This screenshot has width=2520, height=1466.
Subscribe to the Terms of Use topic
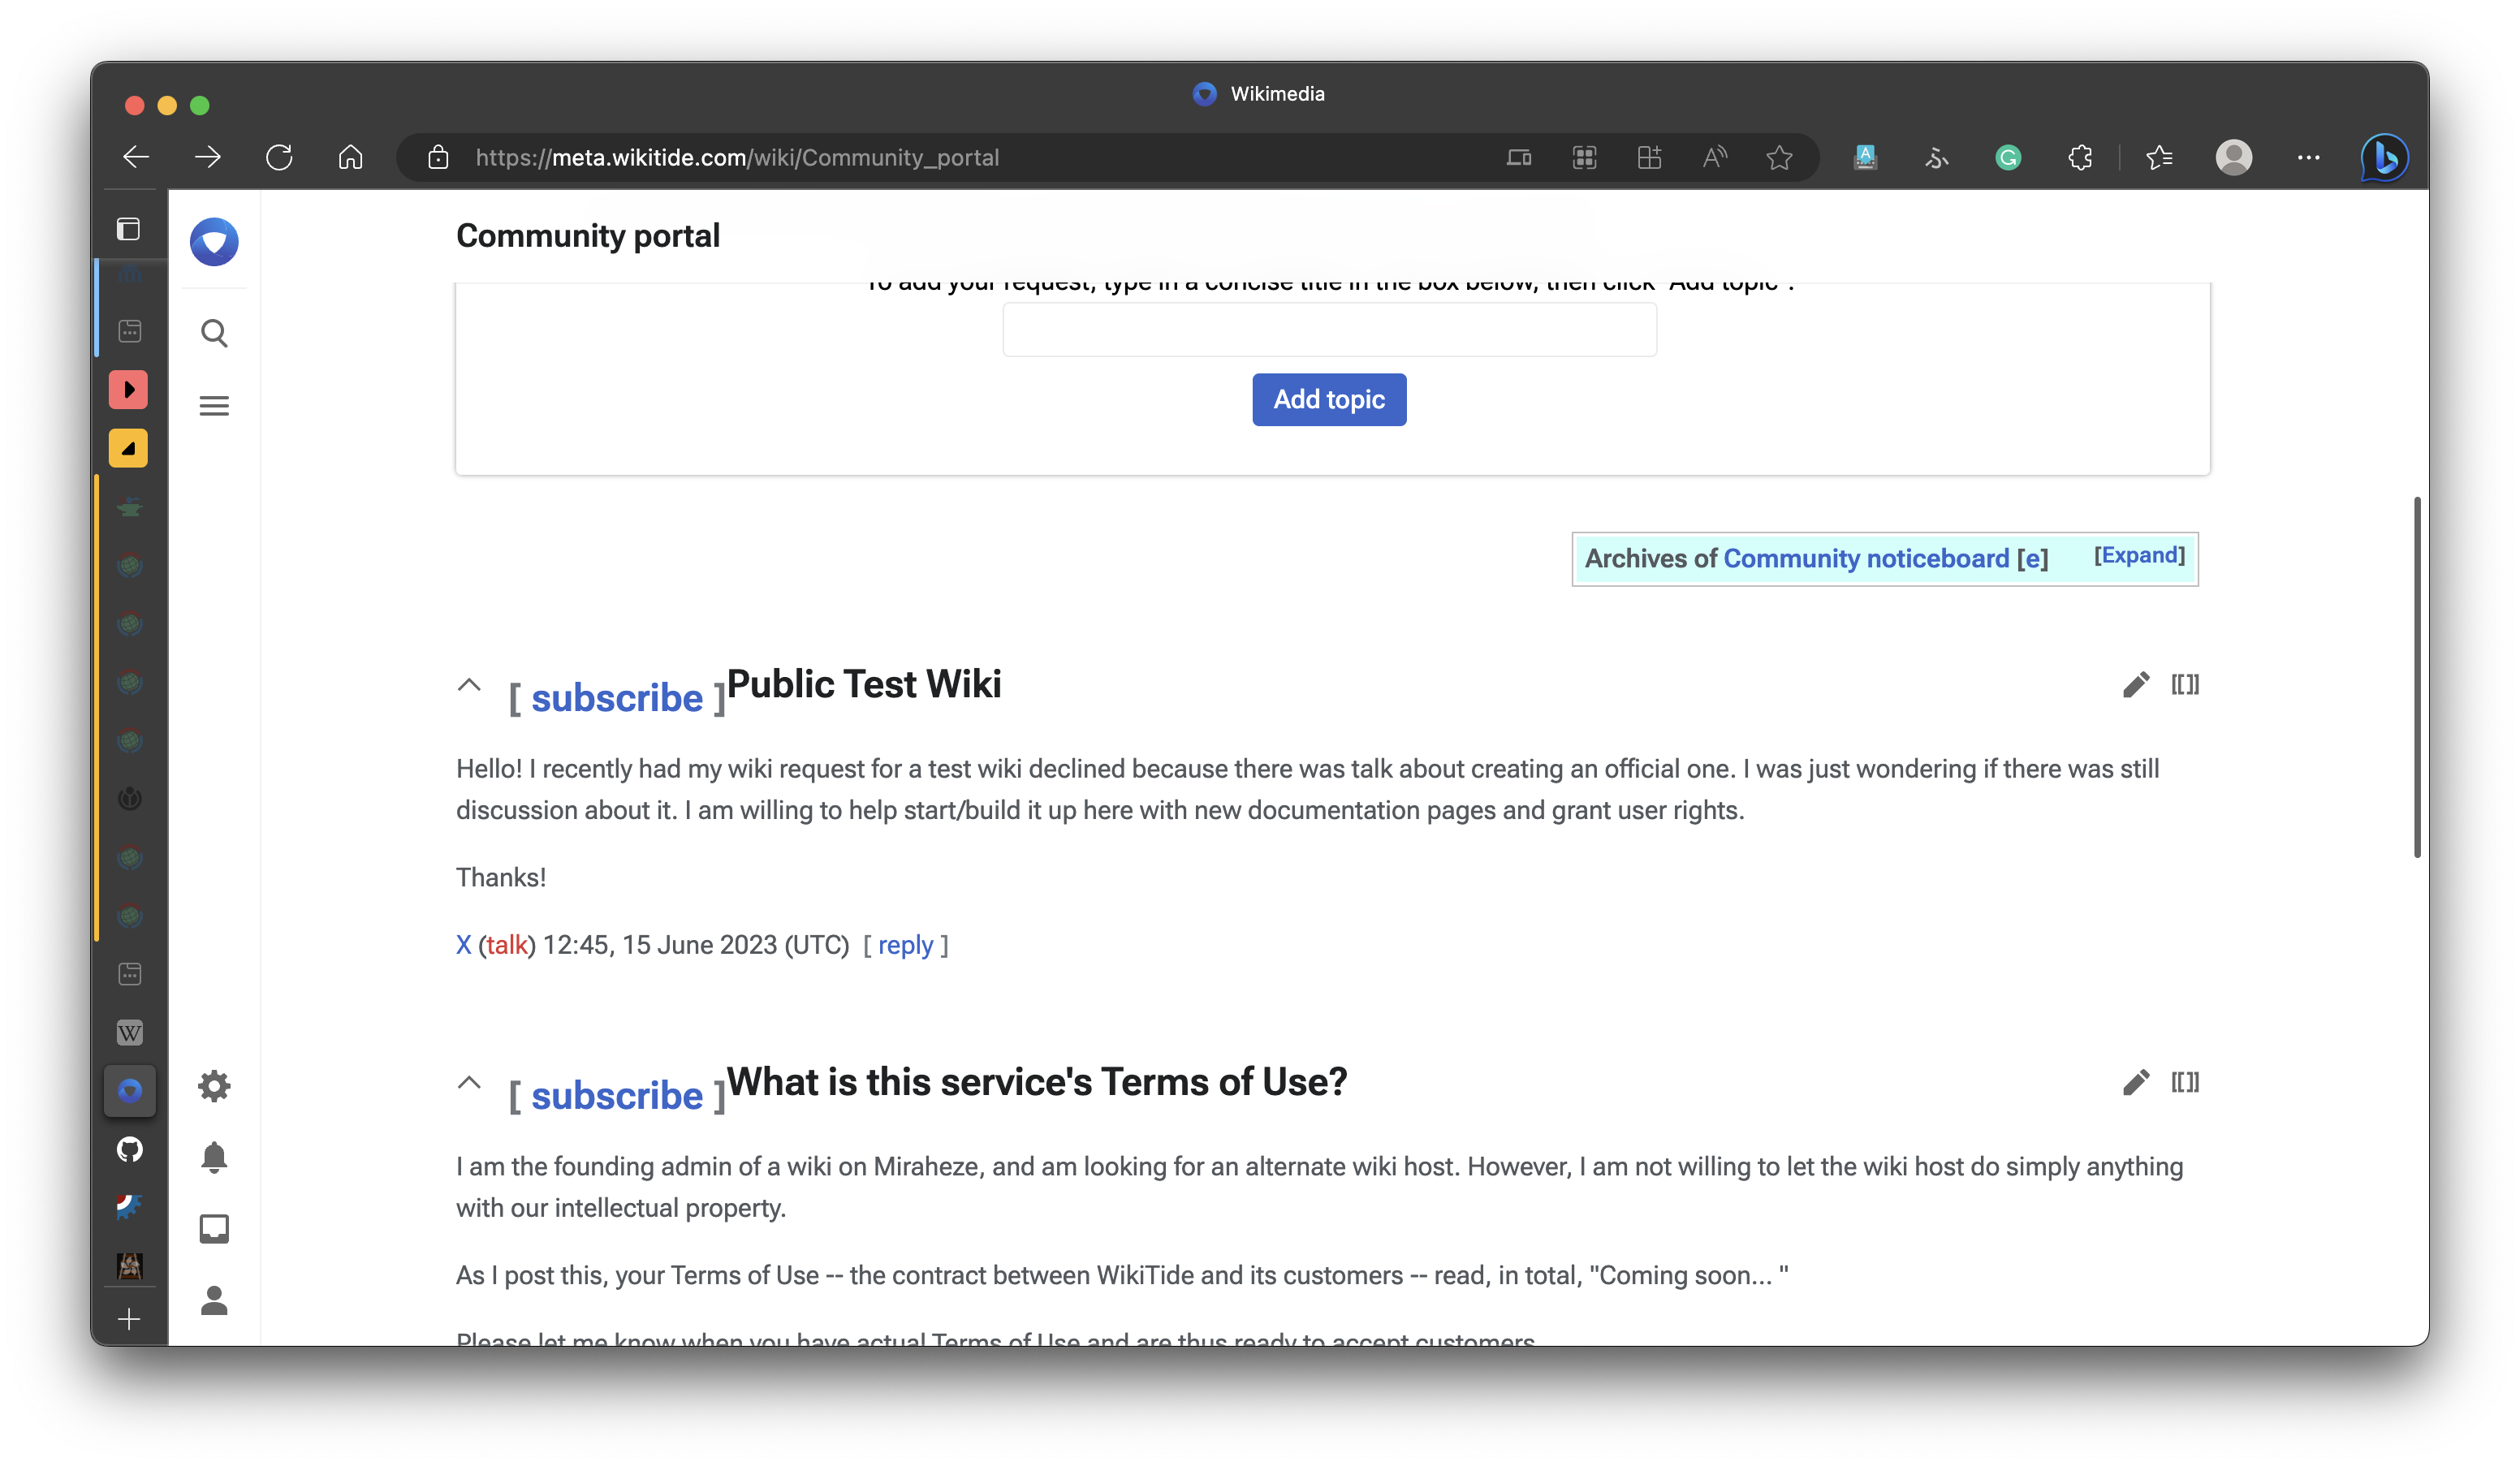click(617, 1095)
